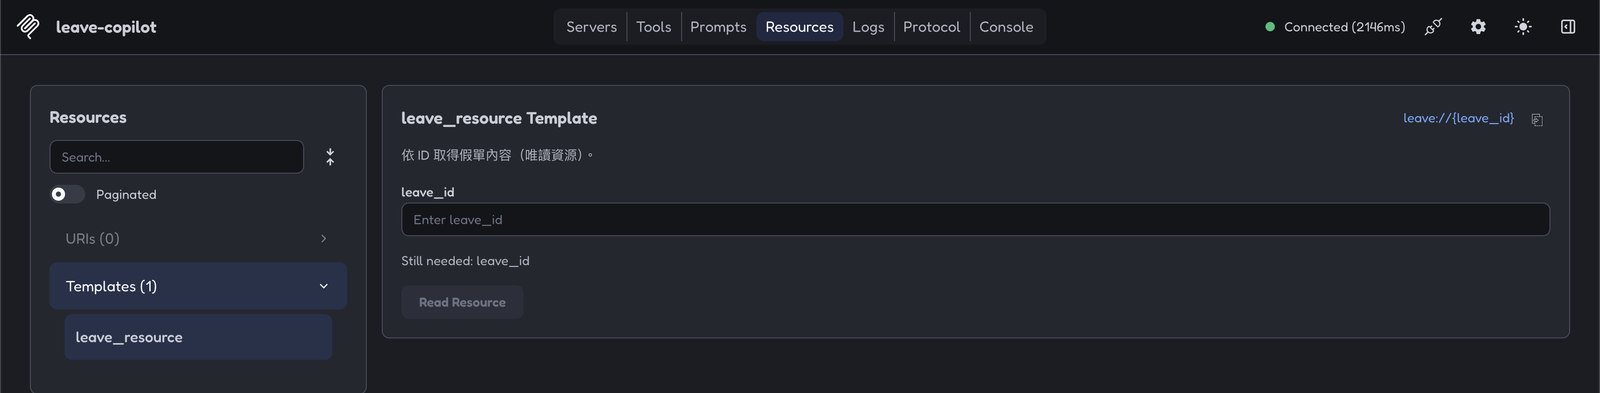Toggle light theme with the sun icon
The height and width of the screenshot is (393, 1600).
[1523, 27]
